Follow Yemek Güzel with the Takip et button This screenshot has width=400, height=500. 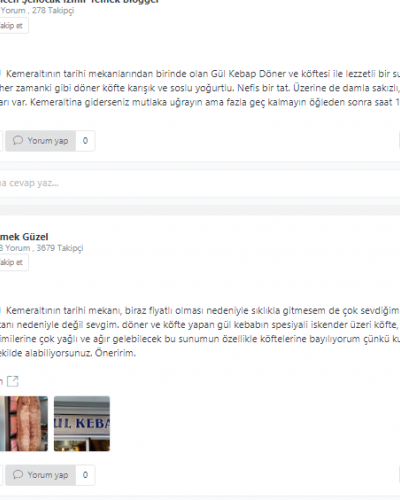point(13,262)
